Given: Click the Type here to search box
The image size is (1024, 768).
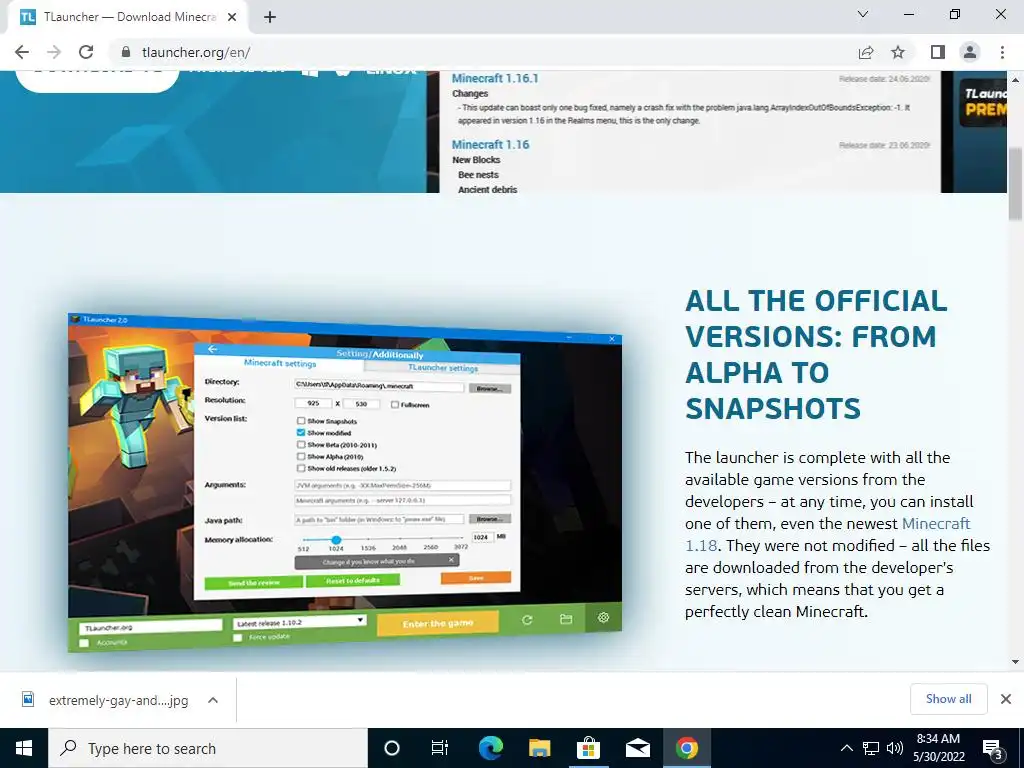Looking at the screenshot, I should tap(208, 748).
